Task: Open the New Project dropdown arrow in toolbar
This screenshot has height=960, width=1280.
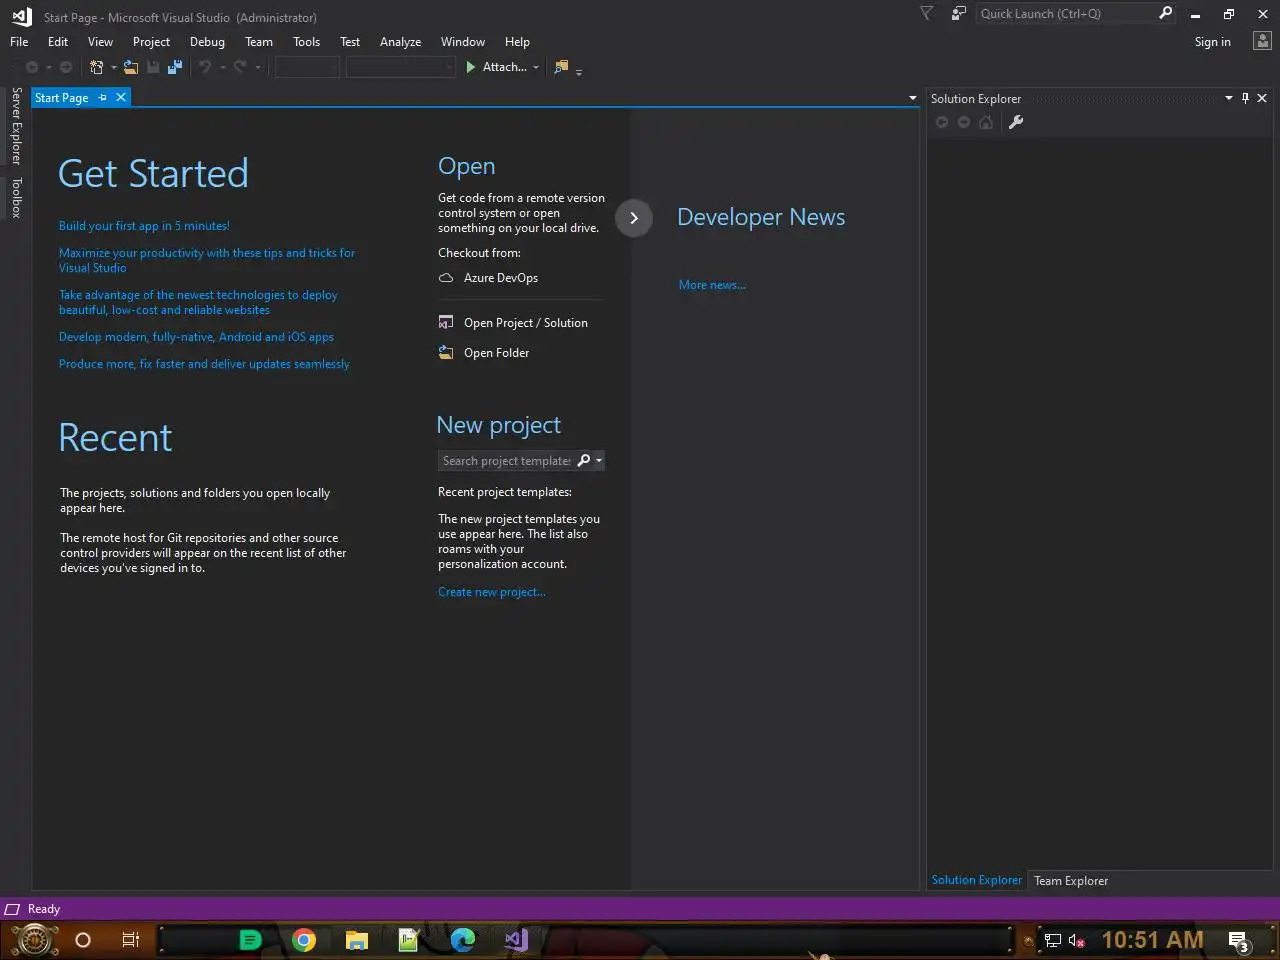Action: click(x=114, y=68)
